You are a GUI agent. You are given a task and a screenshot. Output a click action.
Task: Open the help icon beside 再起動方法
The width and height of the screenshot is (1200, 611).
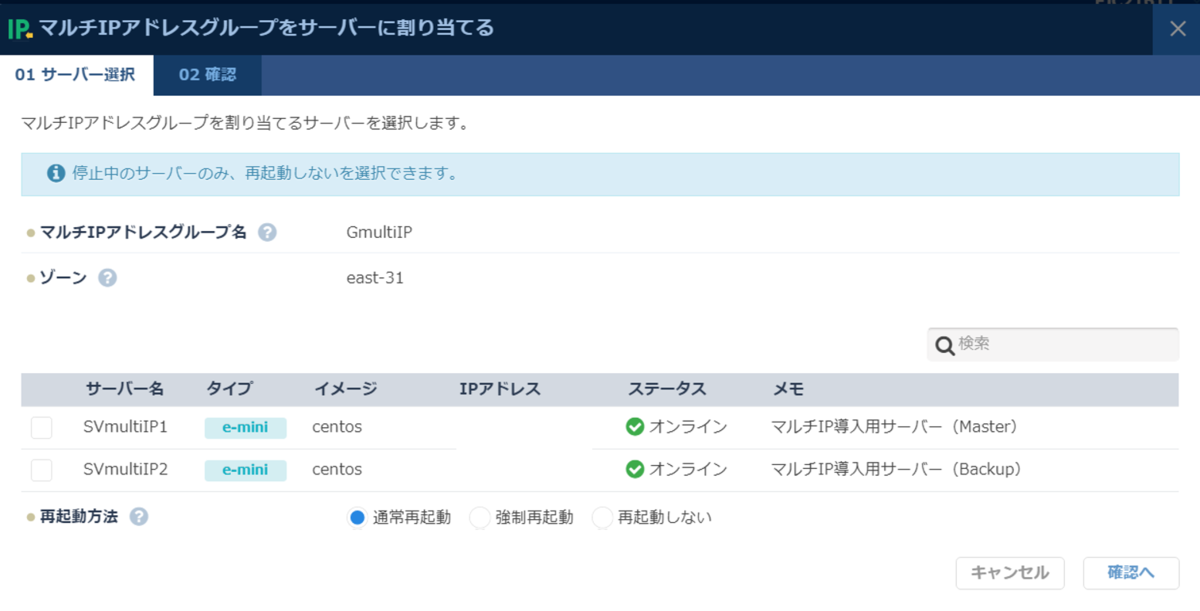coord(139,517)
